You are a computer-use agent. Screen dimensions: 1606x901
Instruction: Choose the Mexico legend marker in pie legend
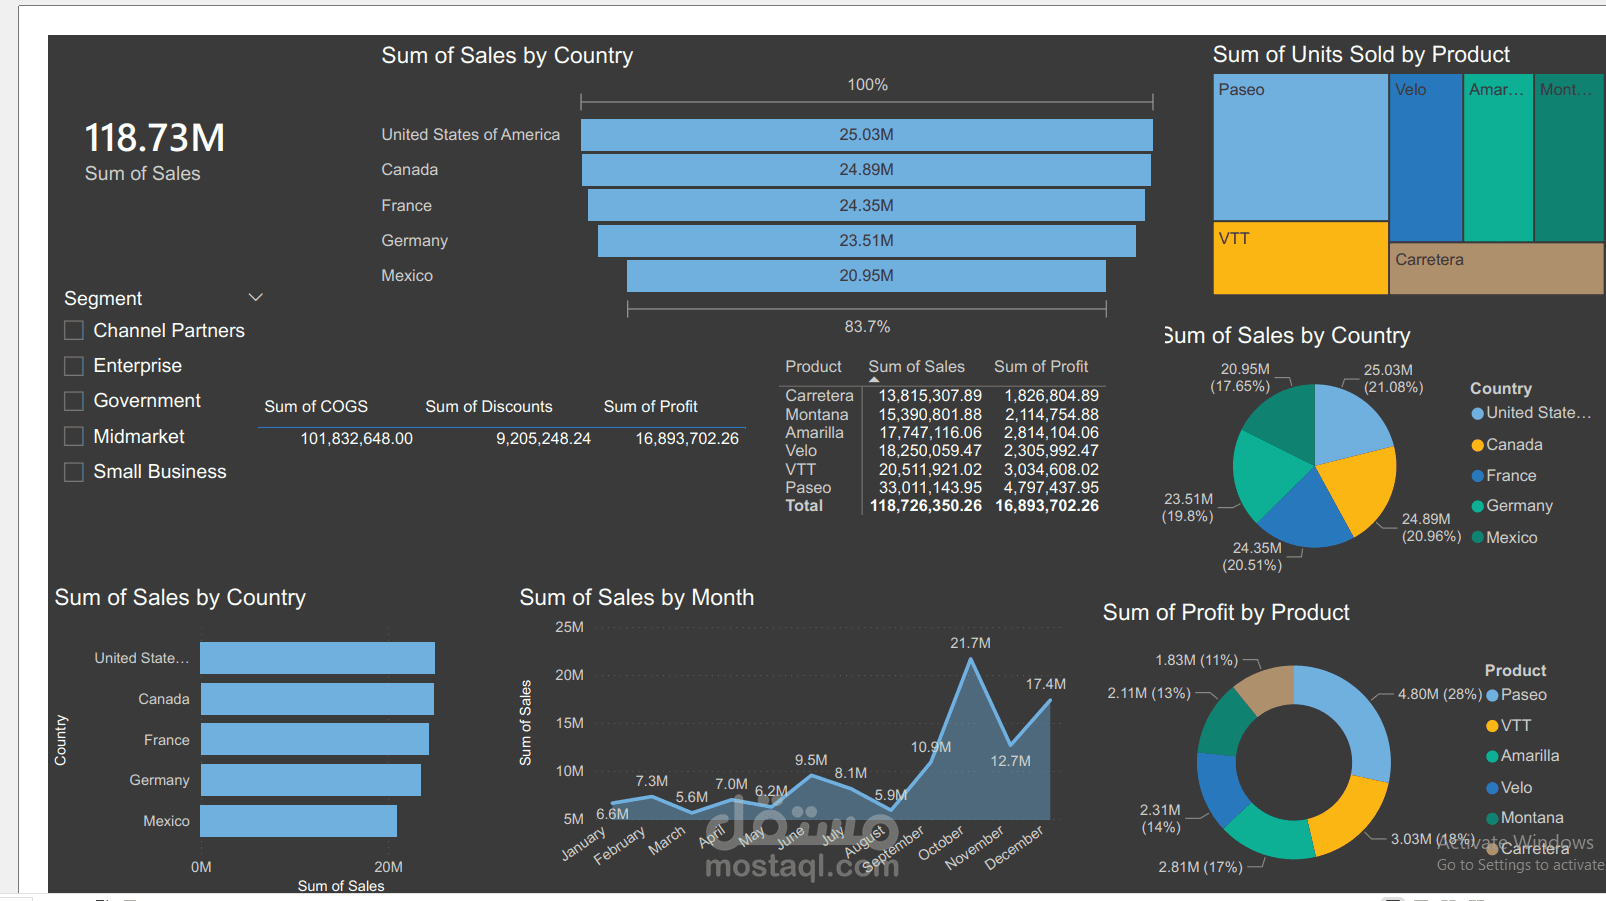coord(1477,538)
